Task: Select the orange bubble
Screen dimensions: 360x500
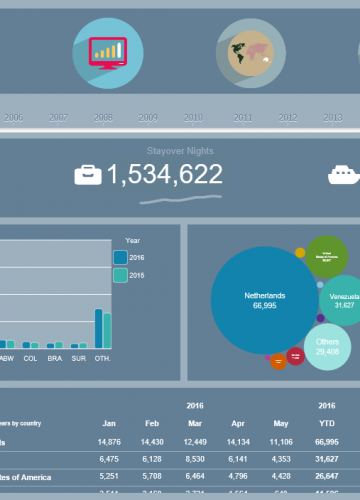Action: (x=278, y=362)
